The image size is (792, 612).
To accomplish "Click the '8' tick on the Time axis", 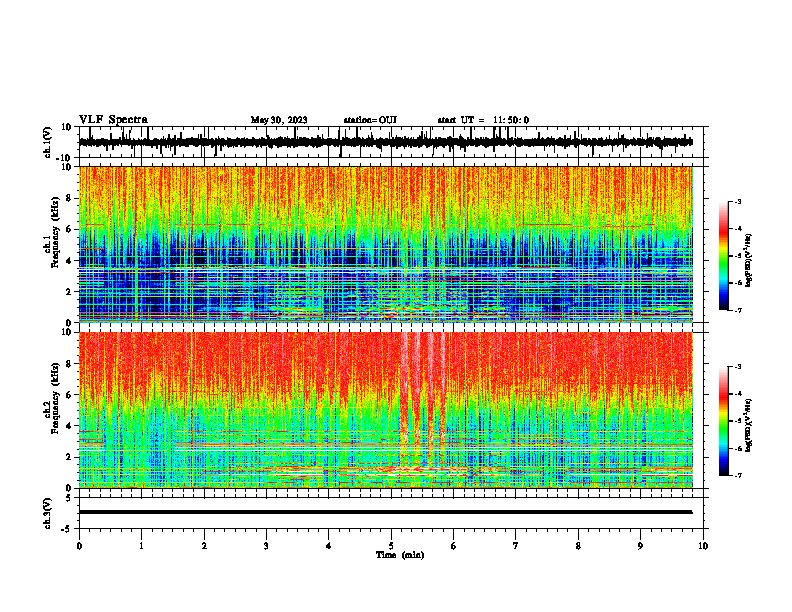I will [x=578, y=546].
